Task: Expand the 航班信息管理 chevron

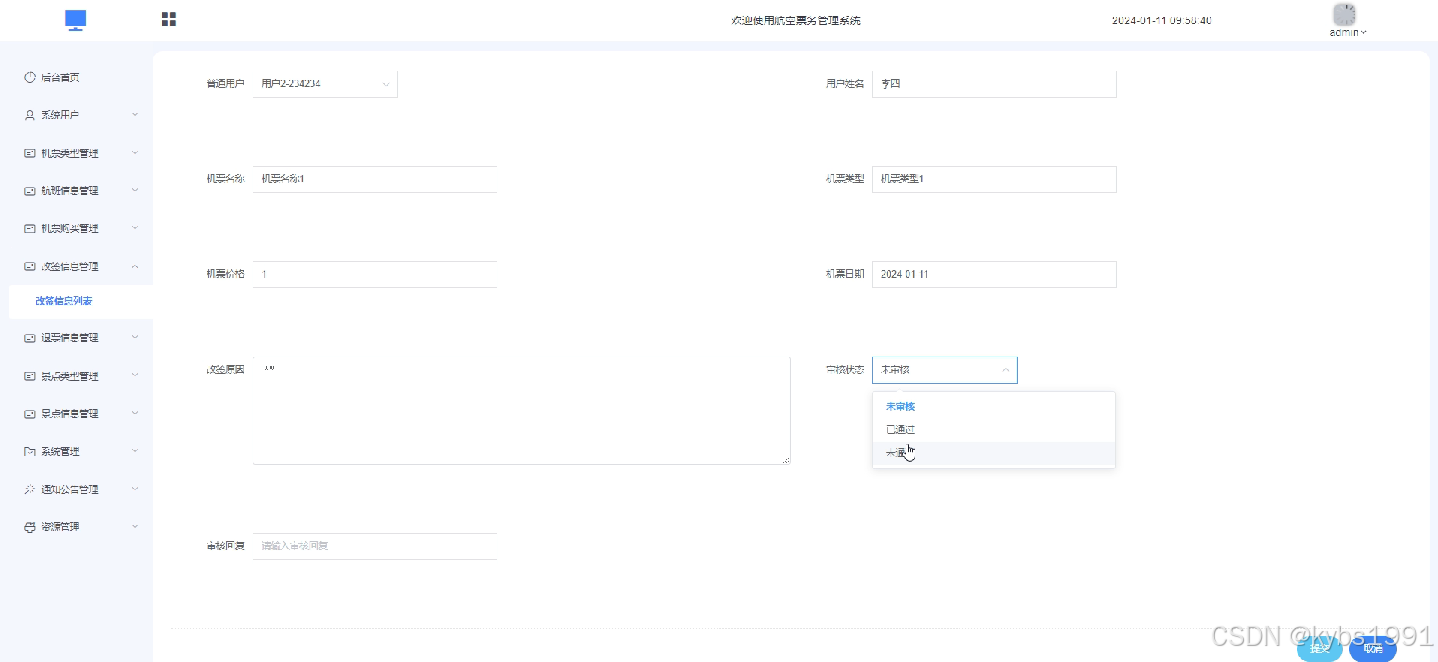Action: pyautogui.click(x=135, y=190)
